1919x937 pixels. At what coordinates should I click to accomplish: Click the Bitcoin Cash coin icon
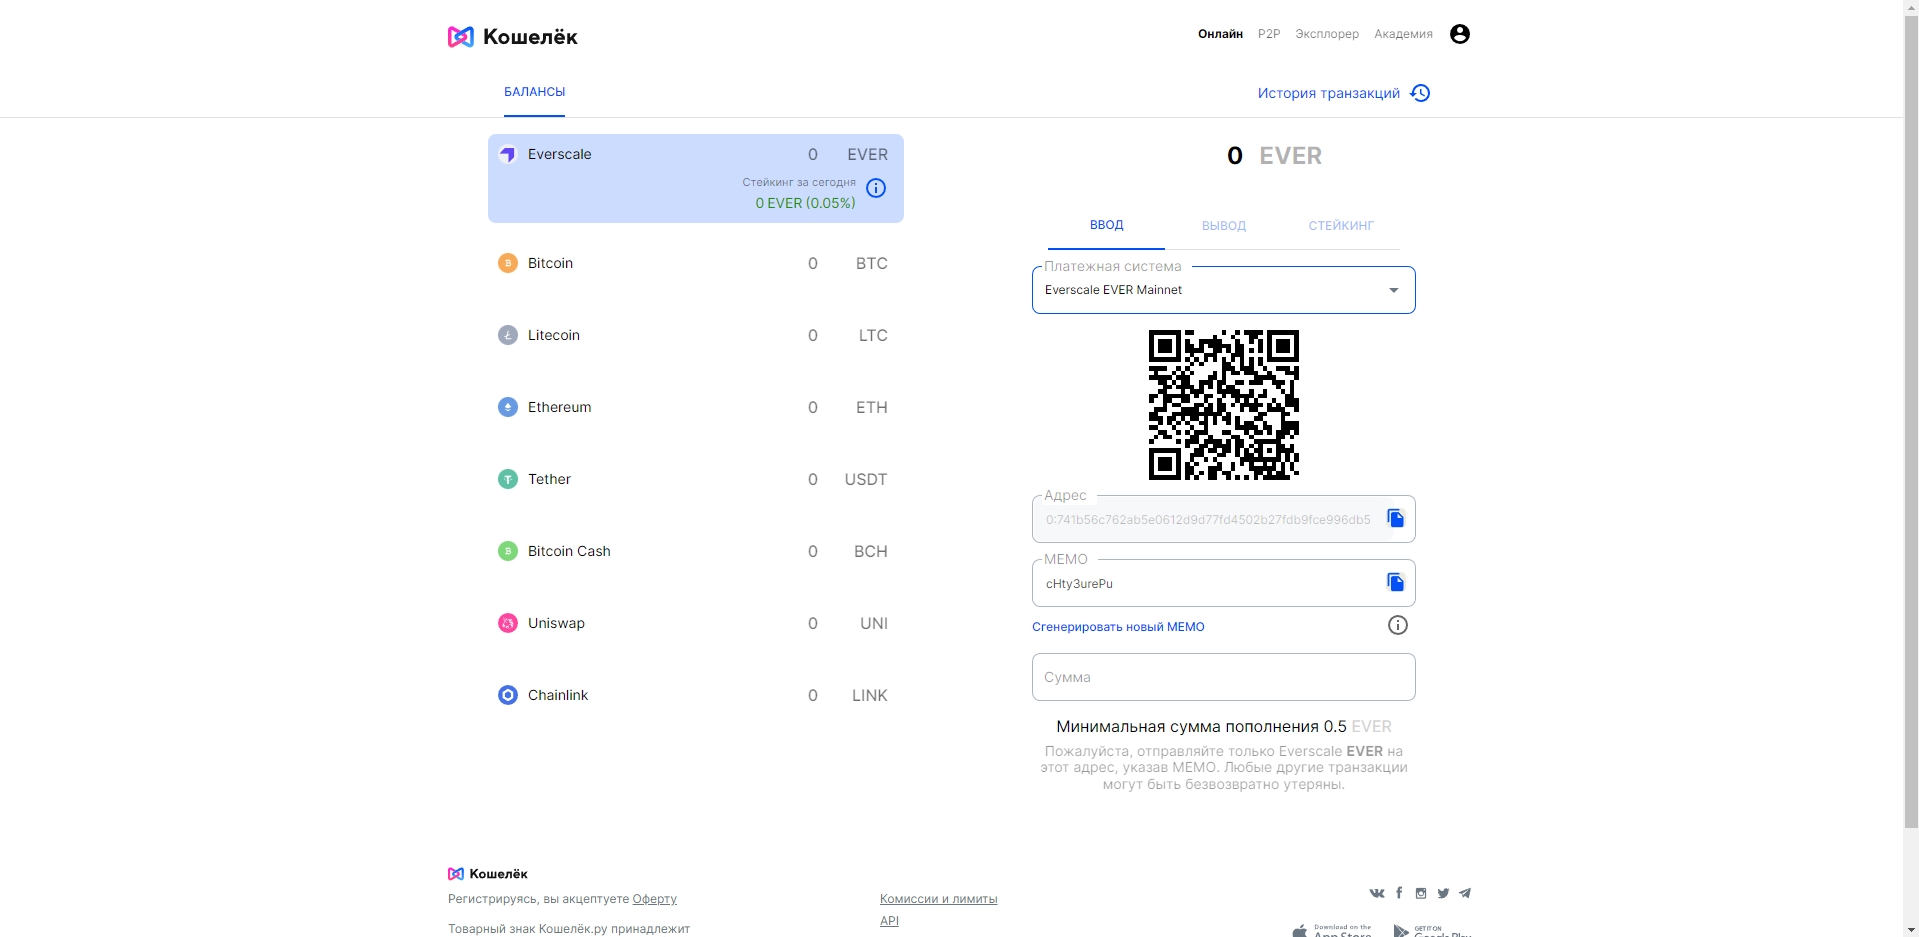[x=508, y=551]
